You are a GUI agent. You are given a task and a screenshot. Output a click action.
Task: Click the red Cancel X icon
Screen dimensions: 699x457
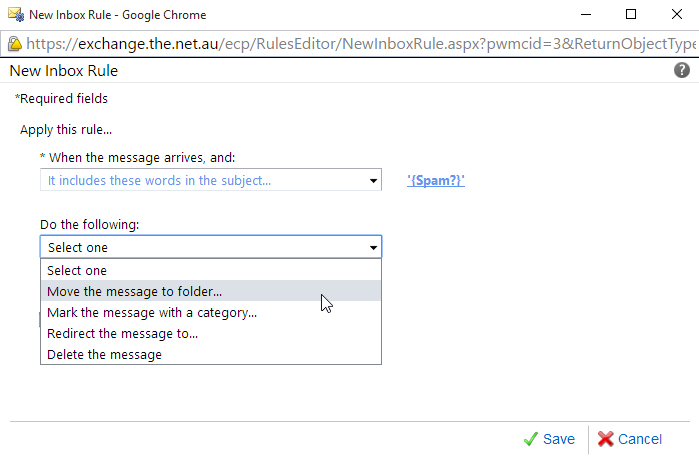coord(605,439)
